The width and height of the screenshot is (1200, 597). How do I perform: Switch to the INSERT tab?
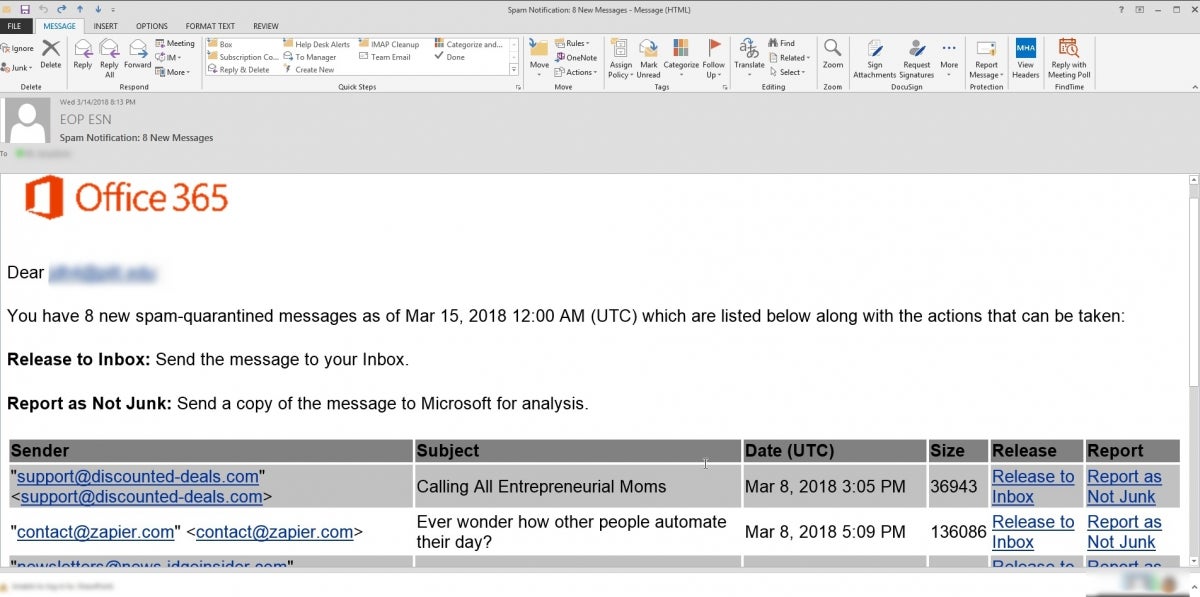(x=105, y=26)
